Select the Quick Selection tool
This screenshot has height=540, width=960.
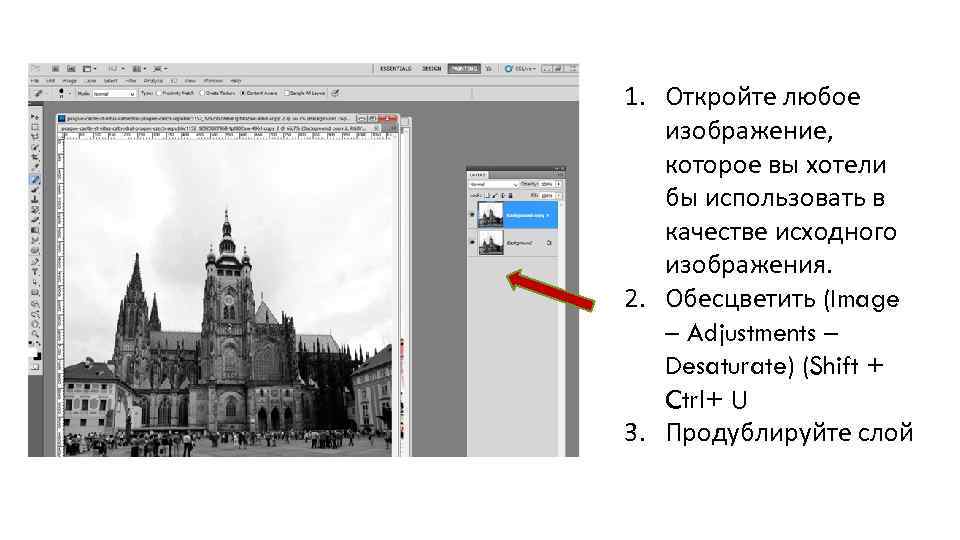35,148
